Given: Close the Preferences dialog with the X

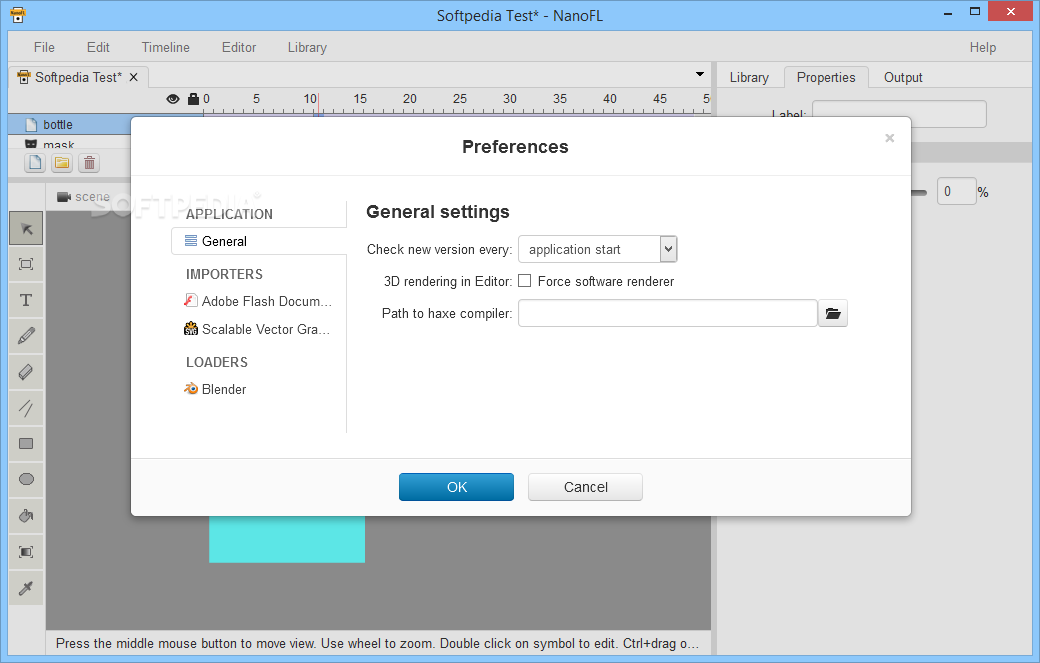Looking at the screenshot, I should click(889, 138).
